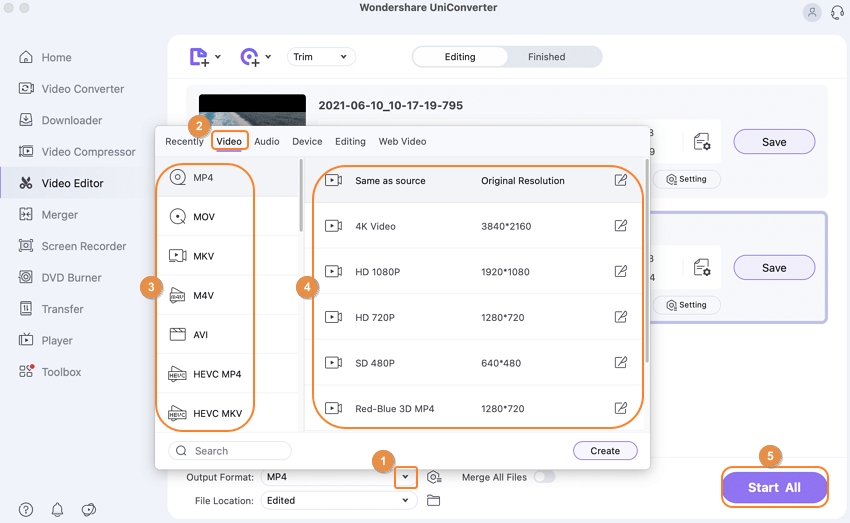Click output format settings gear icon

pyautogui.click(x=434, y=477)
